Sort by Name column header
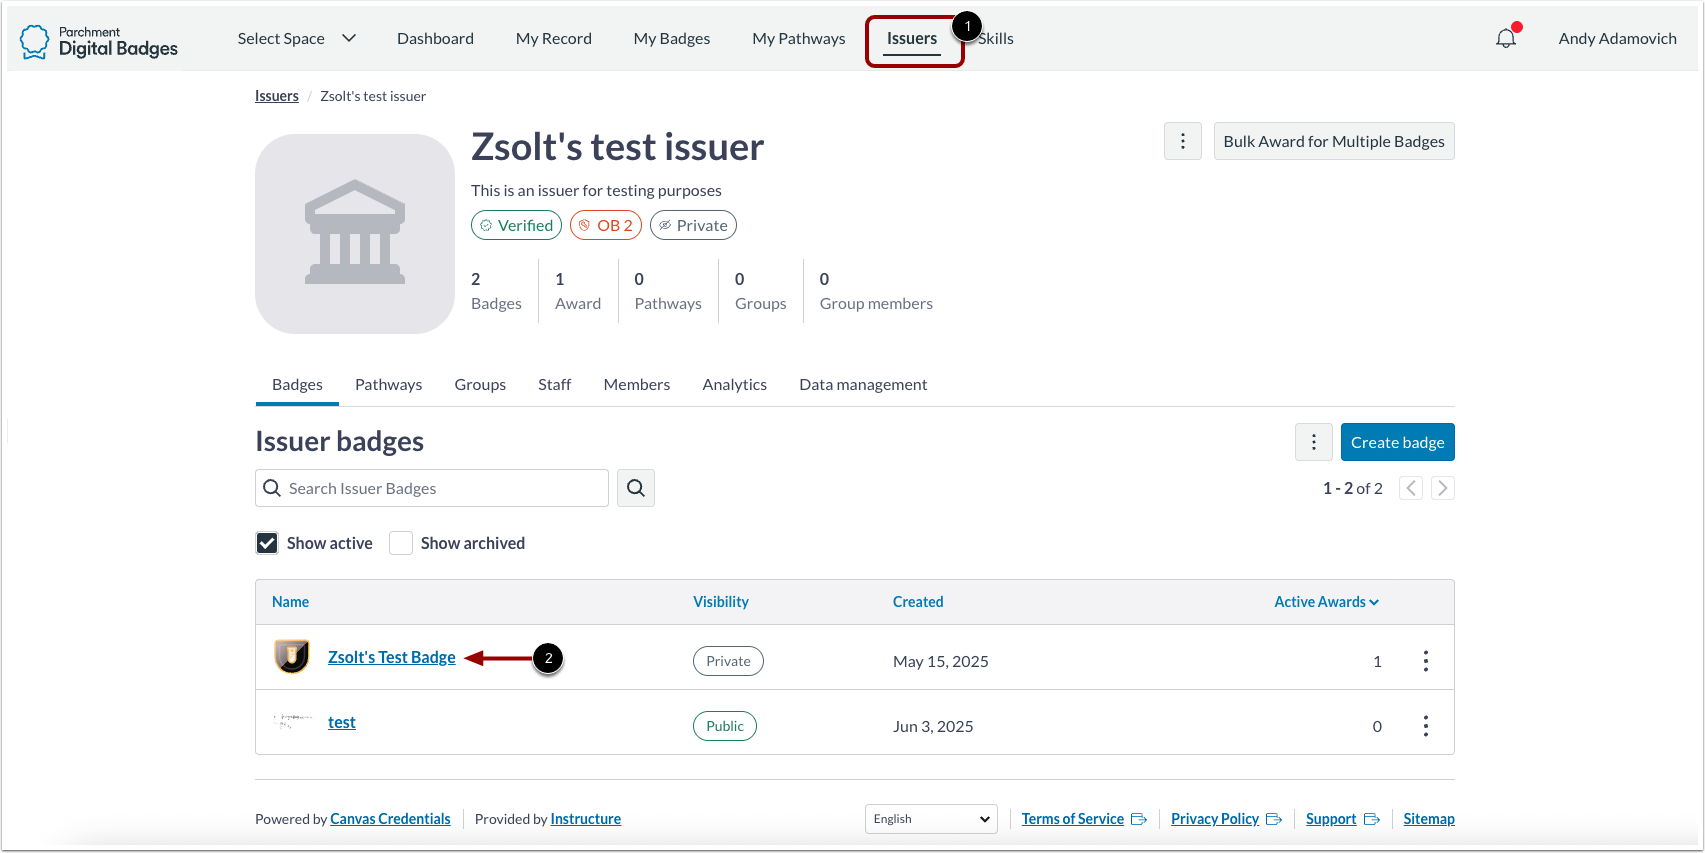This screenshot has width=1705, height=853. point(290,602)
